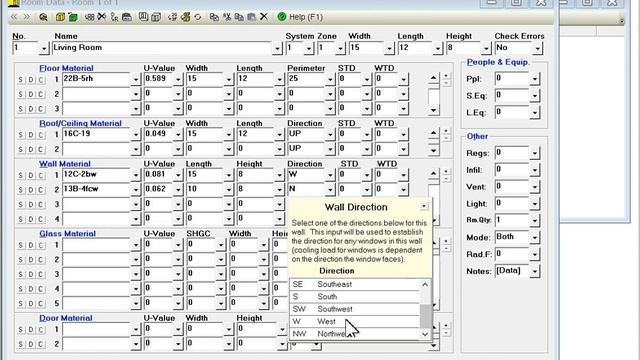The width and height of the screenshot is (640, 360).
Task: Open the Mode Both dropdown arrow
Action: [x=535, y=237]
